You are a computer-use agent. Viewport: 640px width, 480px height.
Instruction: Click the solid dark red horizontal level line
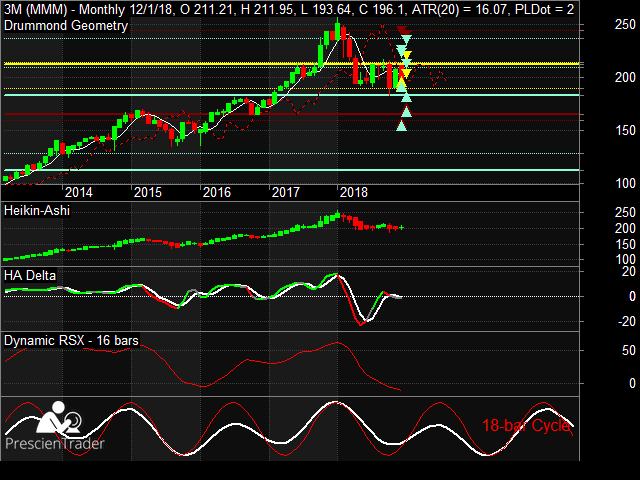[292, 114]
